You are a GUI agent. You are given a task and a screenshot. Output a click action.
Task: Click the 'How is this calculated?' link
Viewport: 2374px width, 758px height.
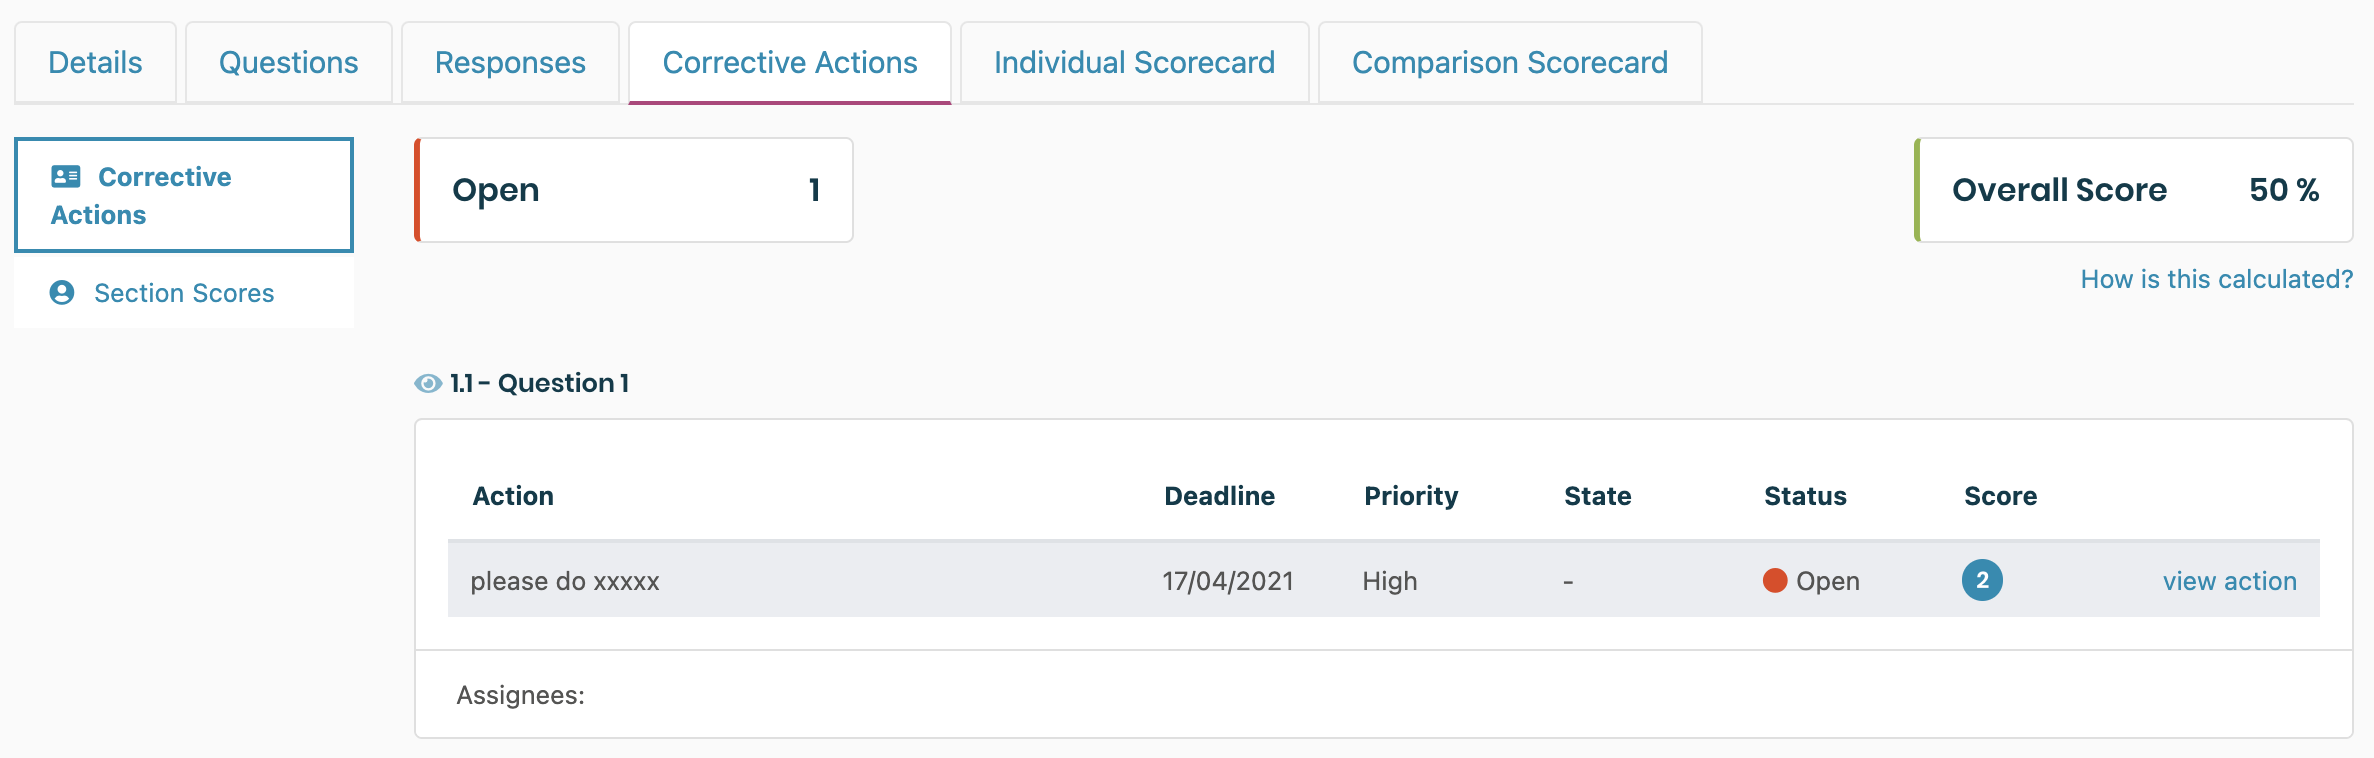tap(2216, 279)
